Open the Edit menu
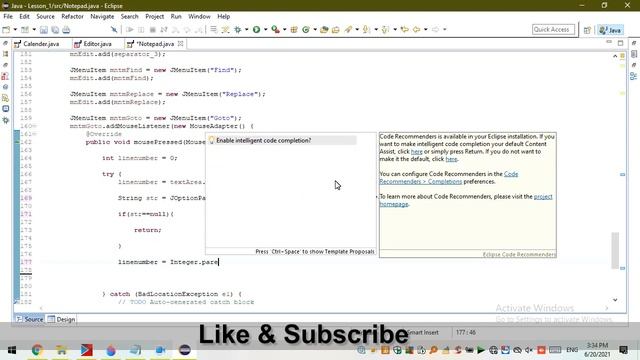This screenshot has width=640, height=360. pyautogui.click(x=24, y=16)
